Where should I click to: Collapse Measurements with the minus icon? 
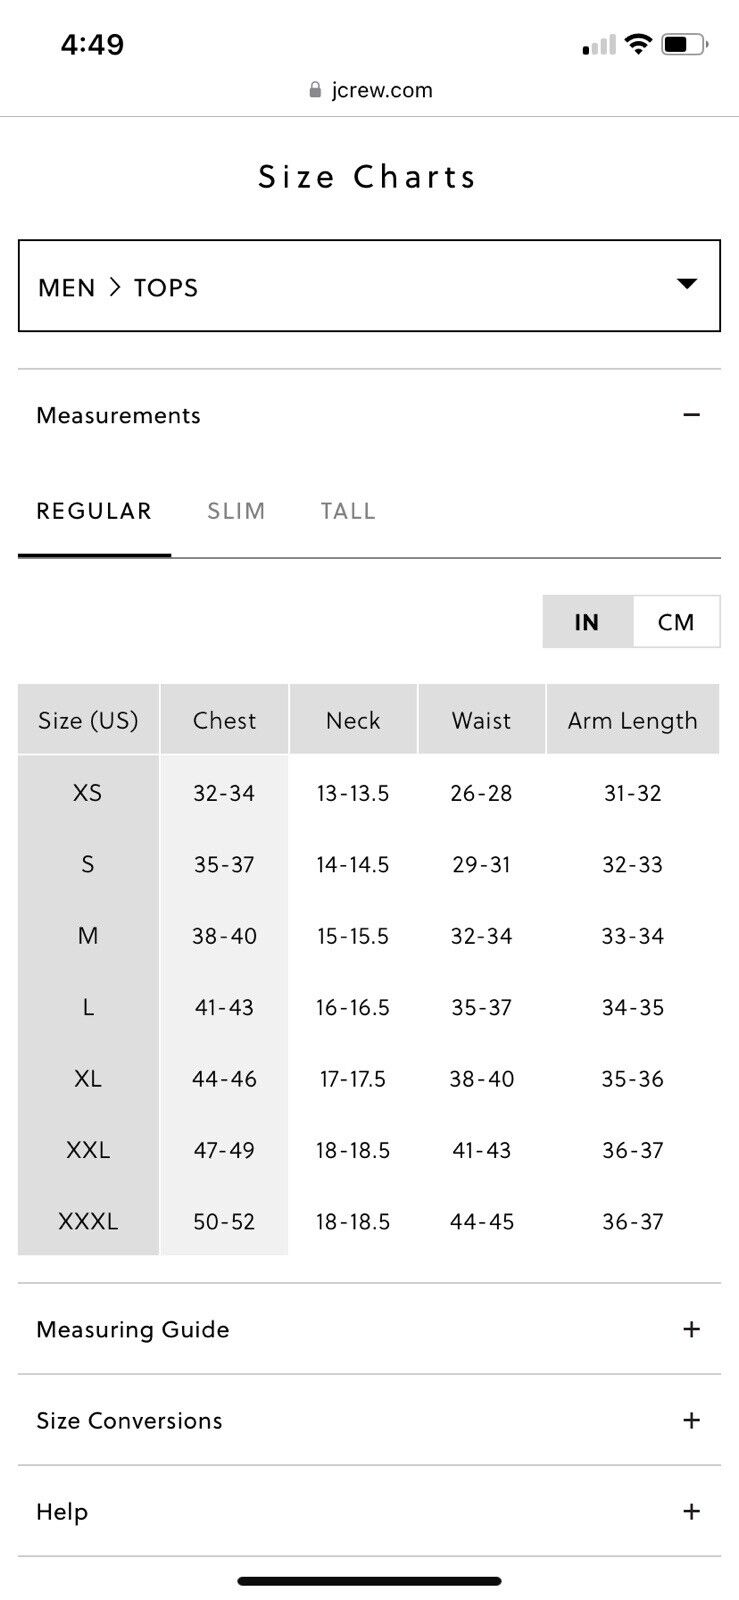tap(691, 415)
